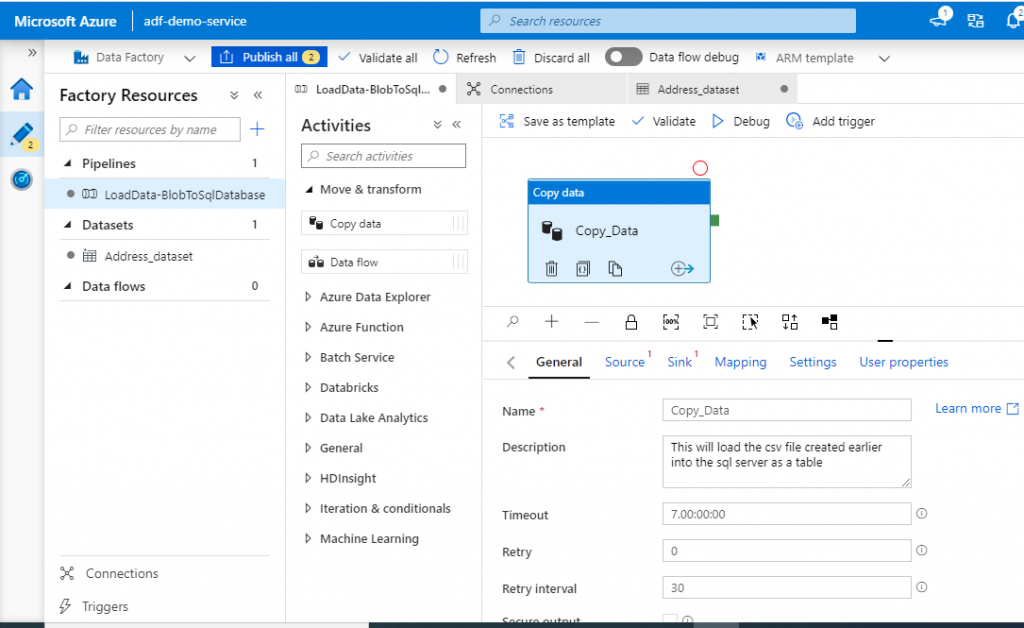1024x628 pixels.
Task: Select the Address_dataset tree item
Action: point(148,256)
